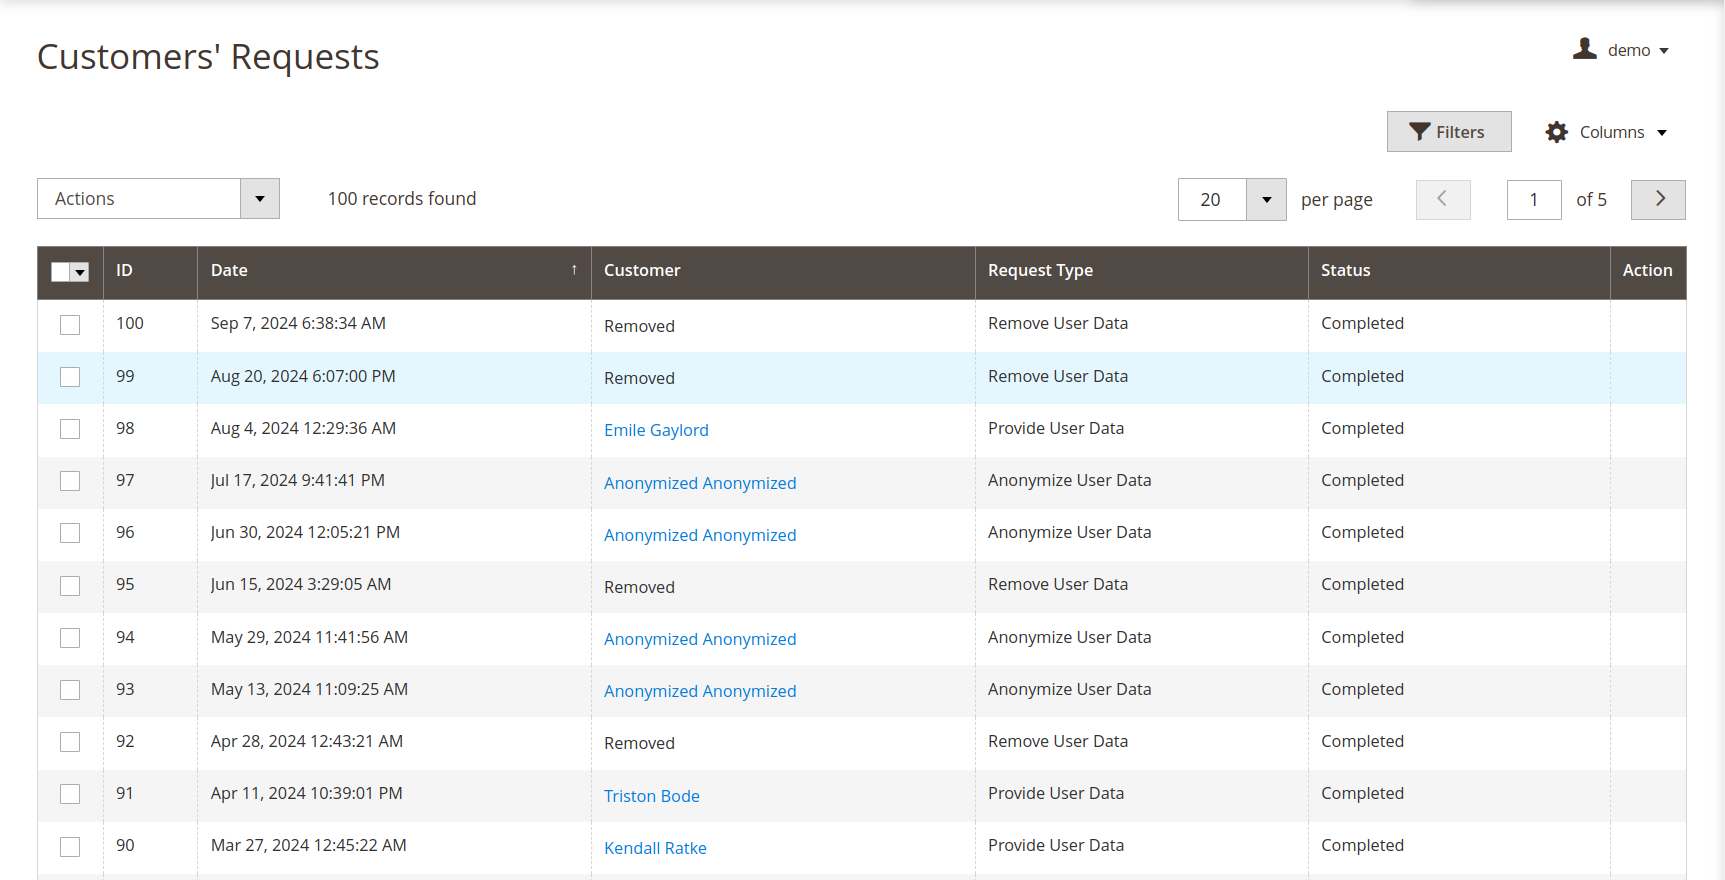Expand the Actions dropdown

coord(259,199)
